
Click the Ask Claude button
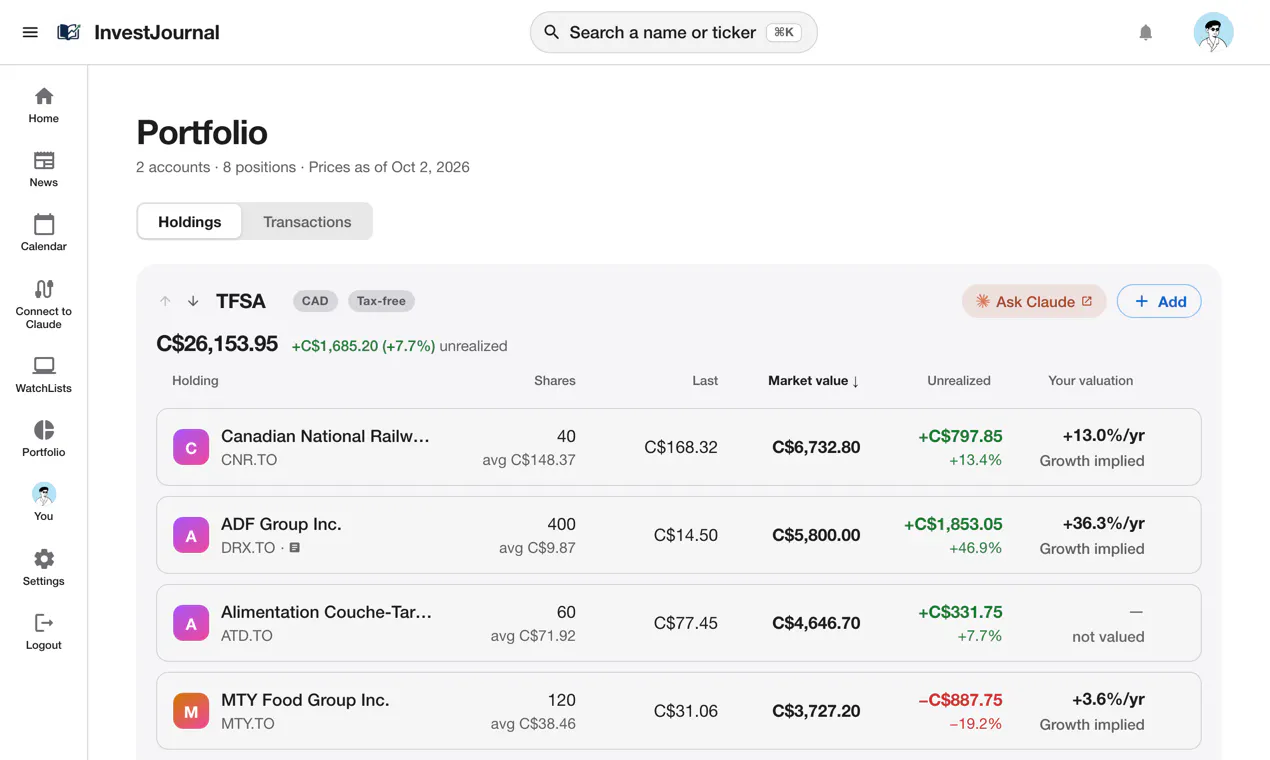point(1034,301)
